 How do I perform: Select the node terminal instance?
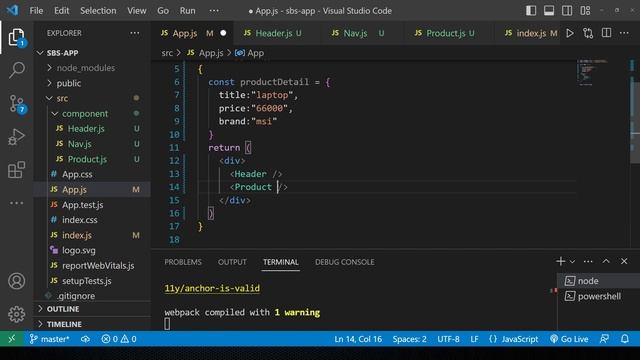coord(599,281)
